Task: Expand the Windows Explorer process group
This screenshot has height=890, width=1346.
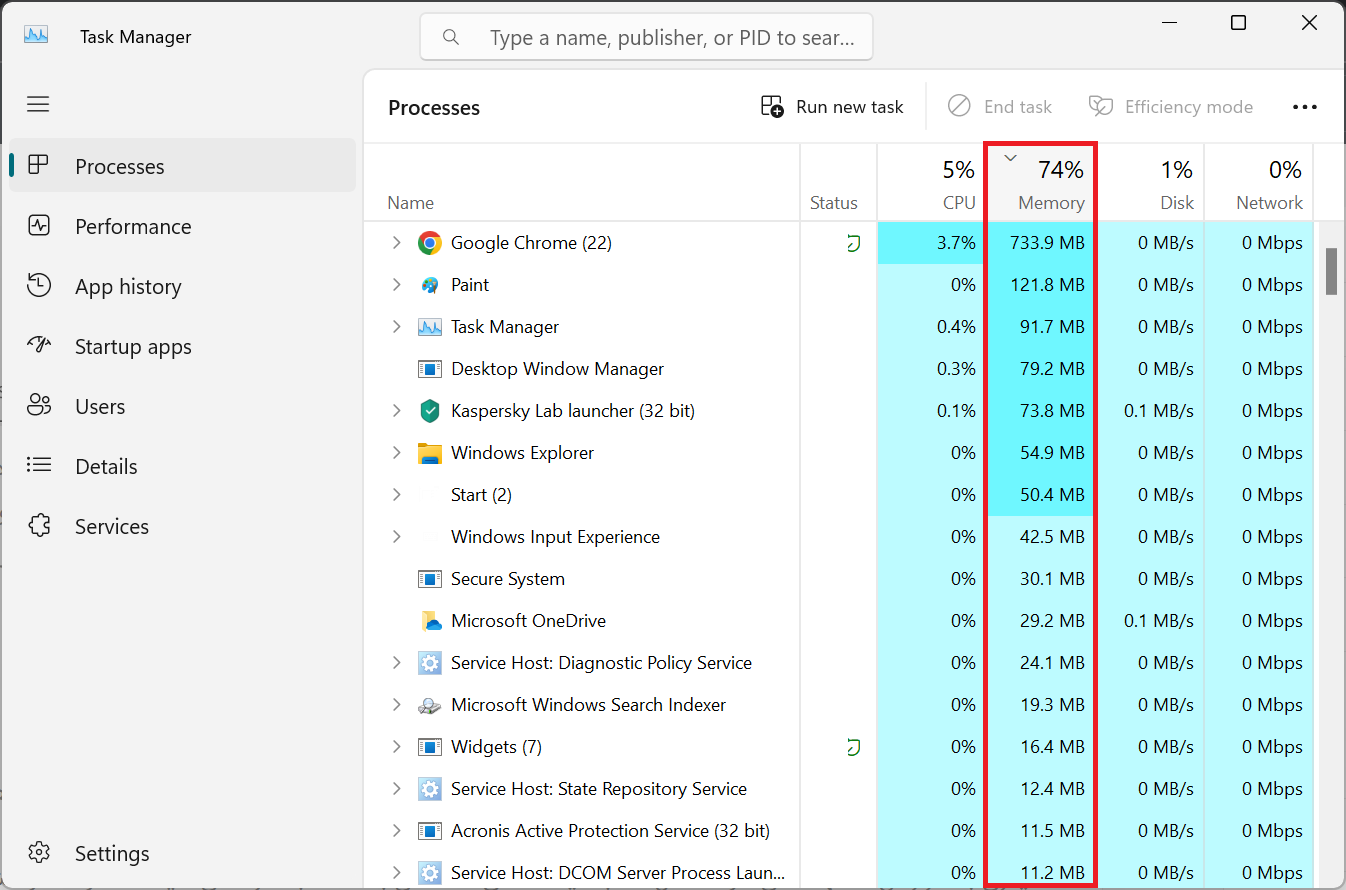Action: 396,453
